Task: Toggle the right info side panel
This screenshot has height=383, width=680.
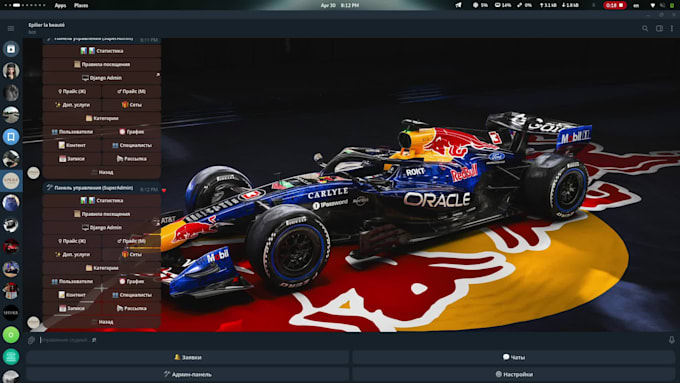Action: (x=659, y=29)
